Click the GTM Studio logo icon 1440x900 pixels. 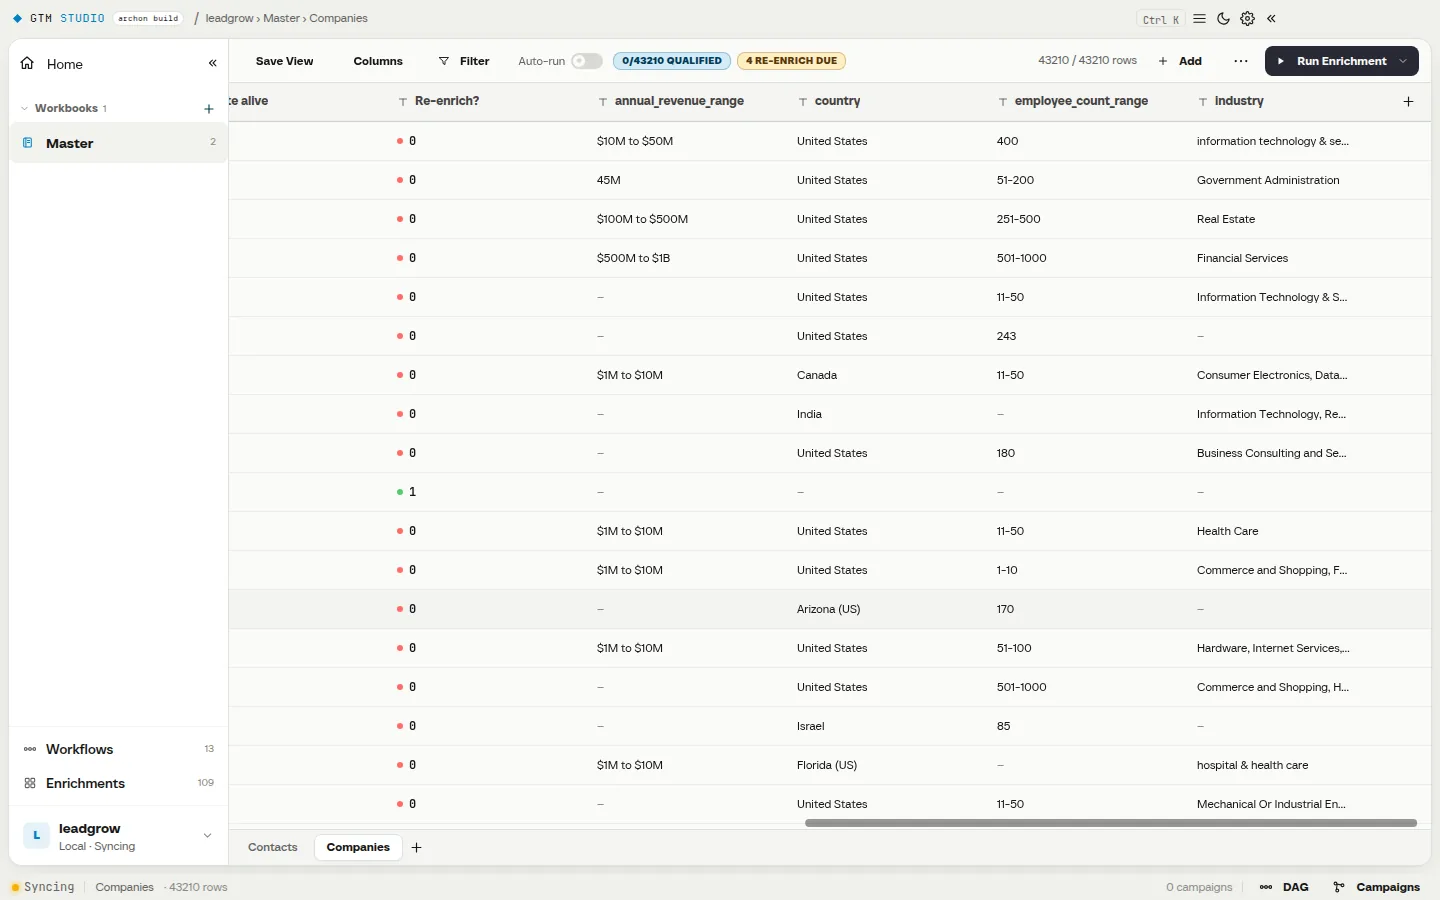17,19
